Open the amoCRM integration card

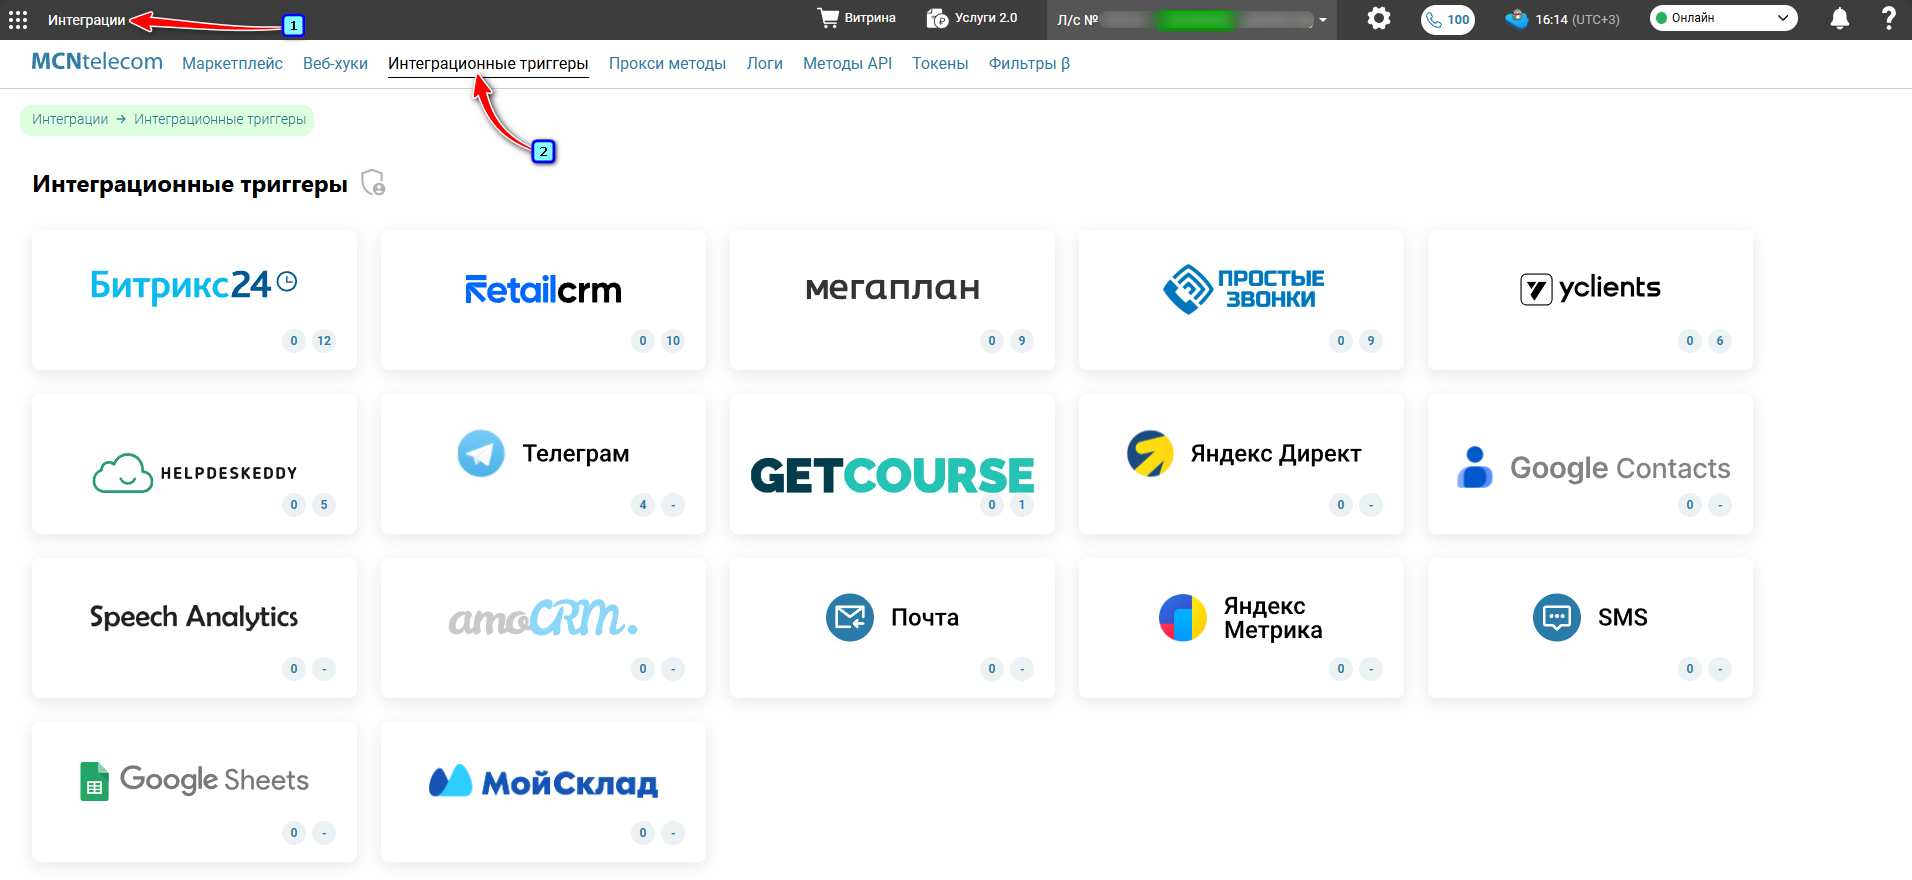click(x=543, y=628)
